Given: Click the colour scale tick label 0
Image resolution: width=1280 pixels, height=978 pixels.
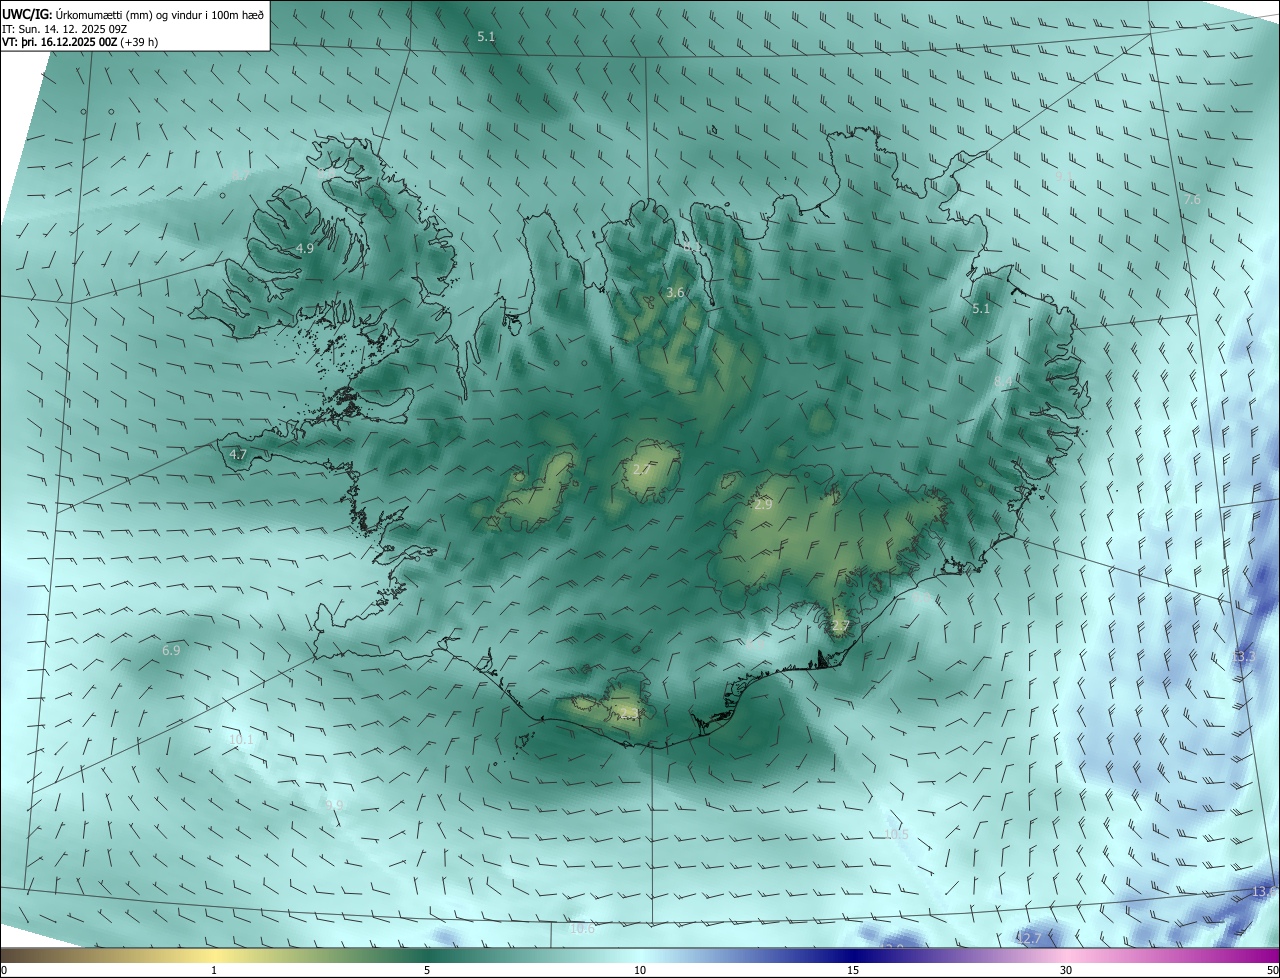Looking at the screenshot, I should click(4, 970).
